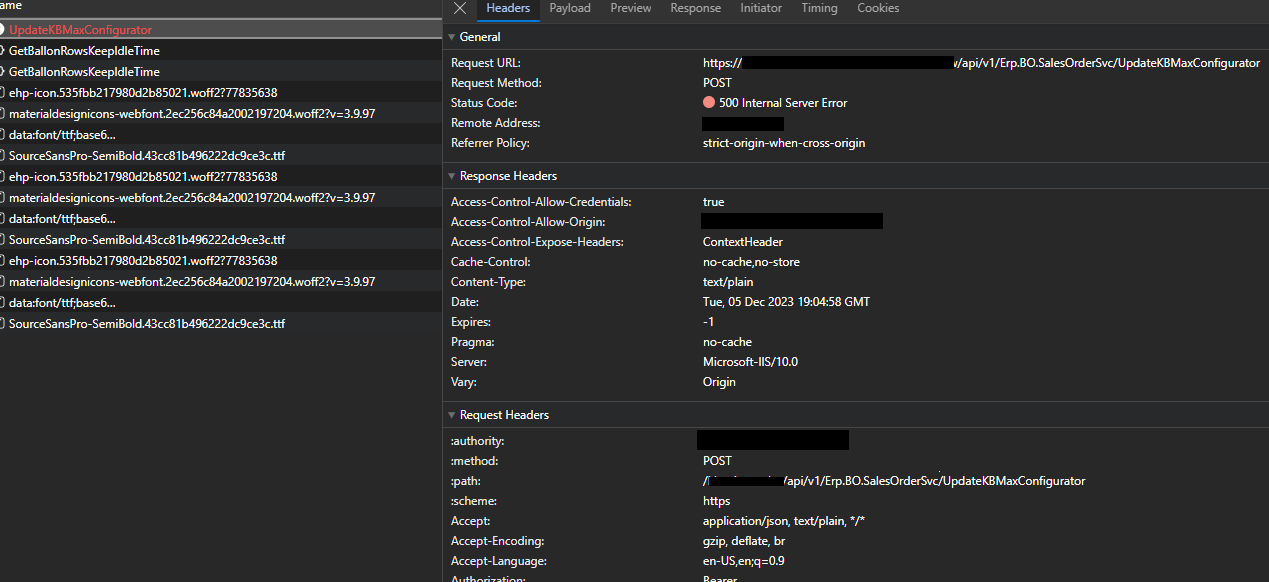Click the Pragma header name

point(472,342)
